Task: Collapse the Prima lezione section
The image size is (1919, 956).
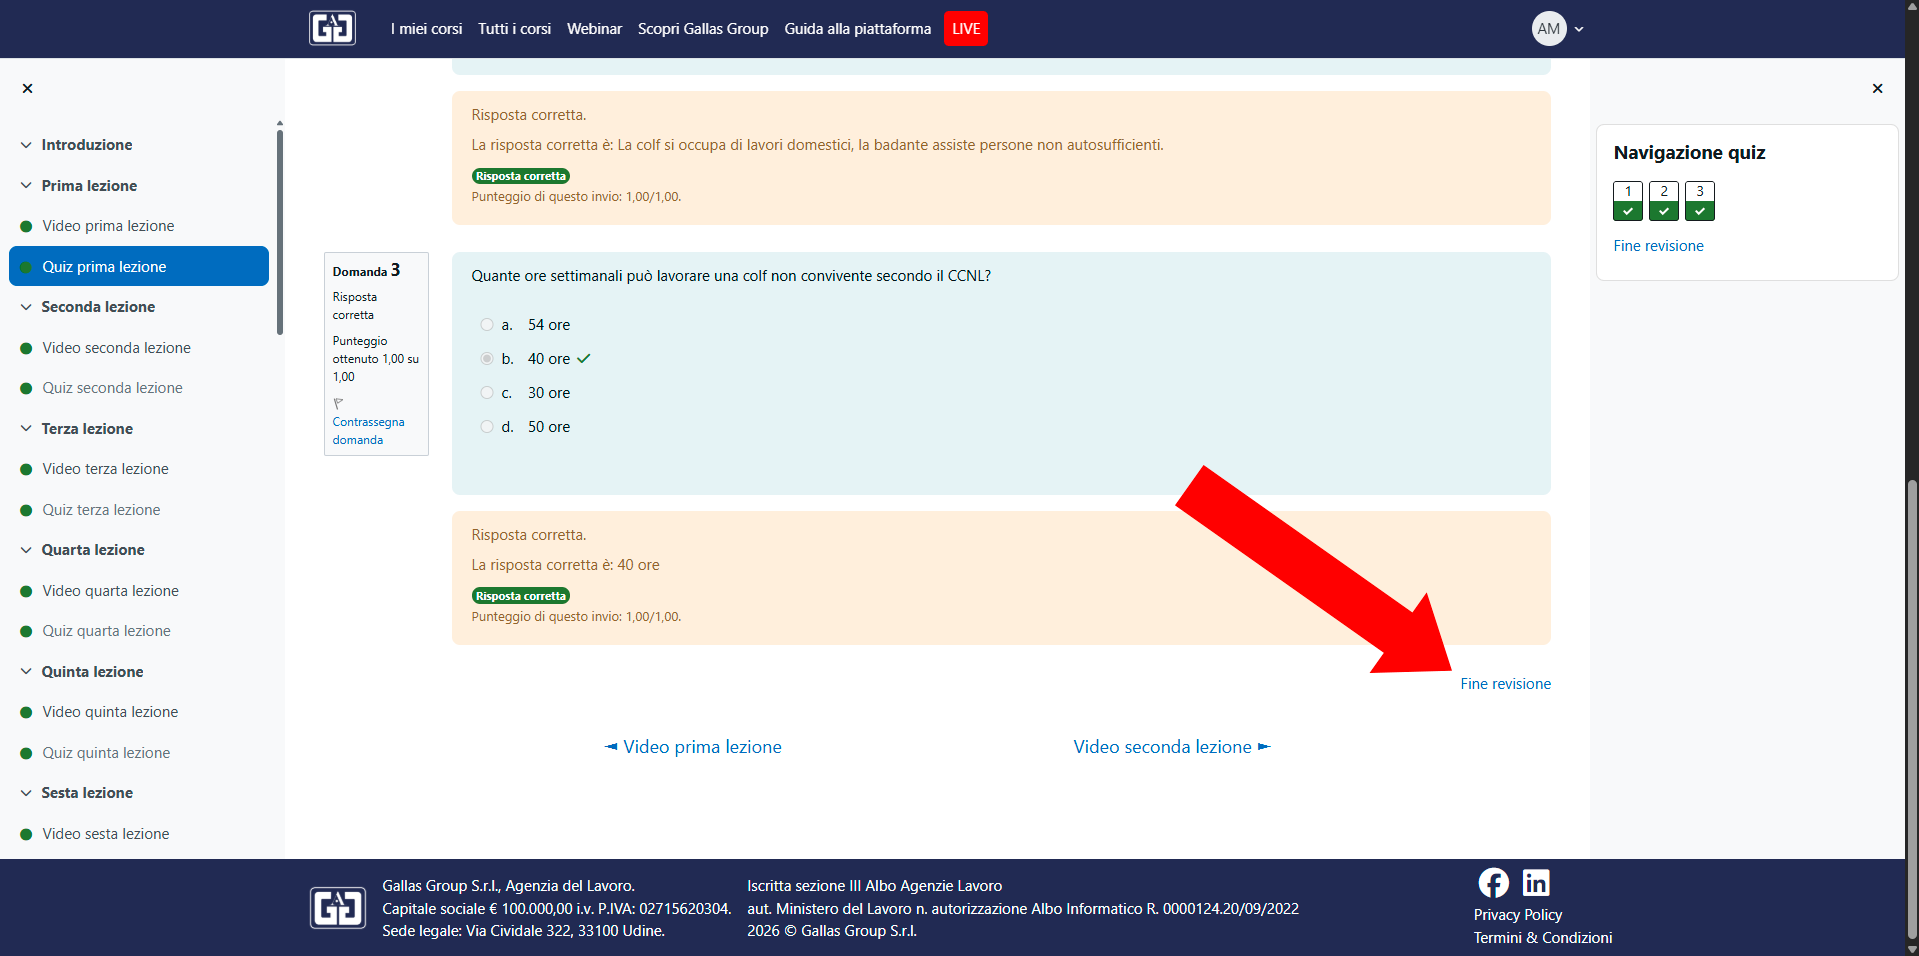Action: (x=26, y=186)
